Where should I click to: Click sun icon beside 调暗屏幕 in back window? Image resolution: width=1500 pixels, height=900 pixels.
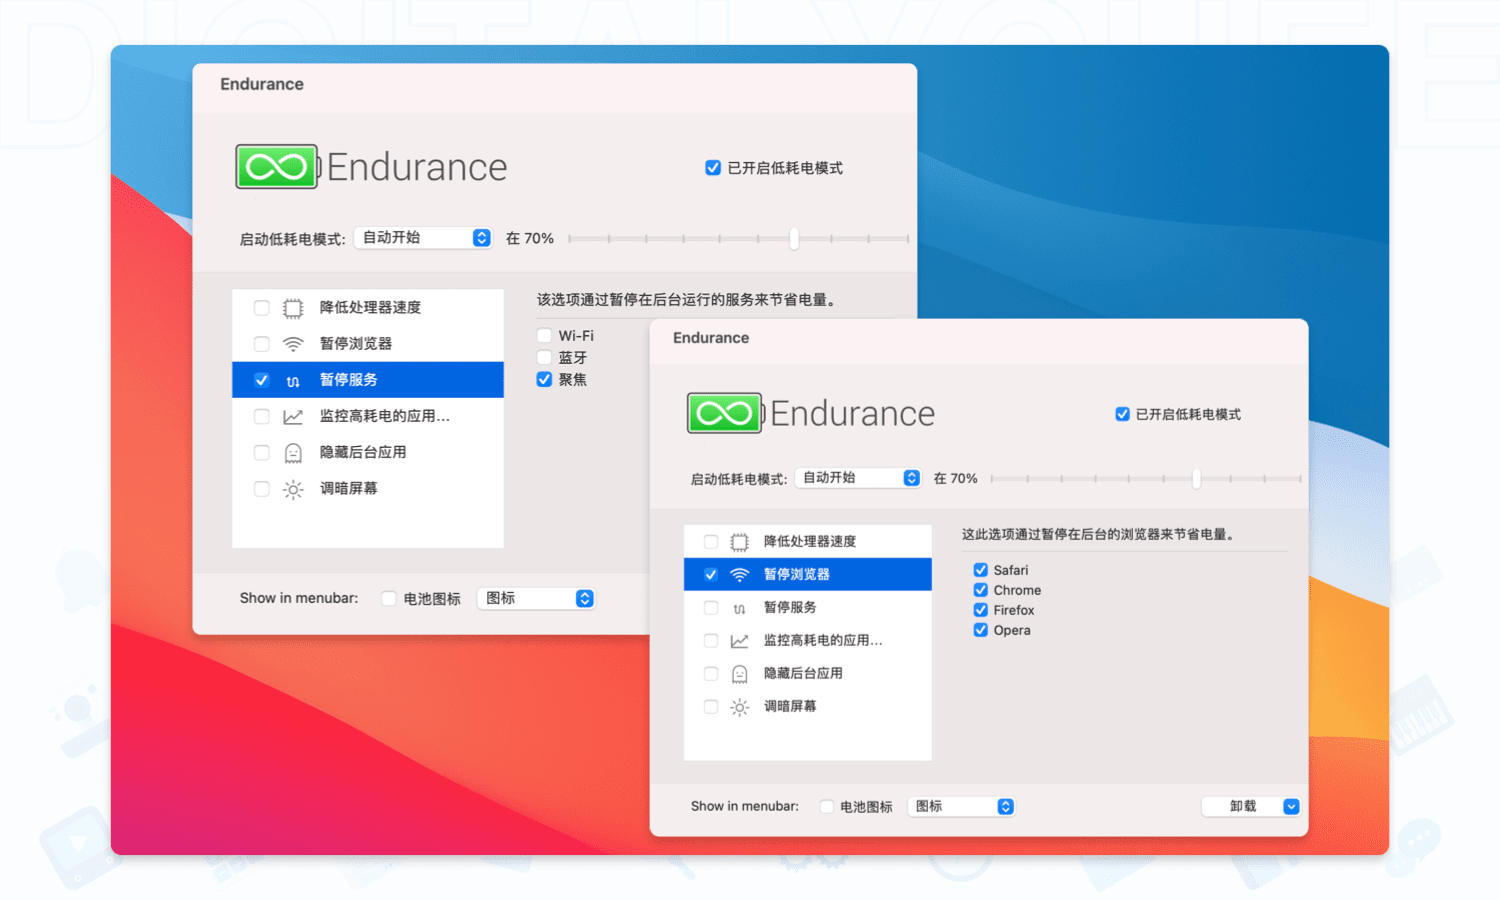[293, 489]
